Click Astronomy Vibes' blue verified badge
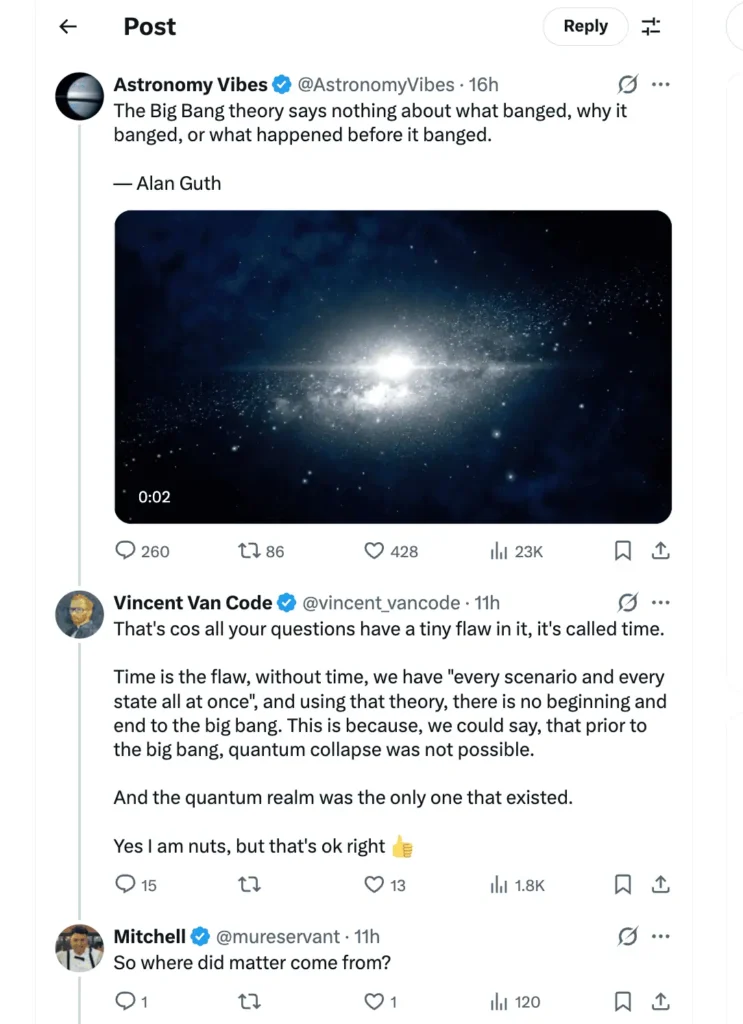743x1024 pixels. coord(282,85)
